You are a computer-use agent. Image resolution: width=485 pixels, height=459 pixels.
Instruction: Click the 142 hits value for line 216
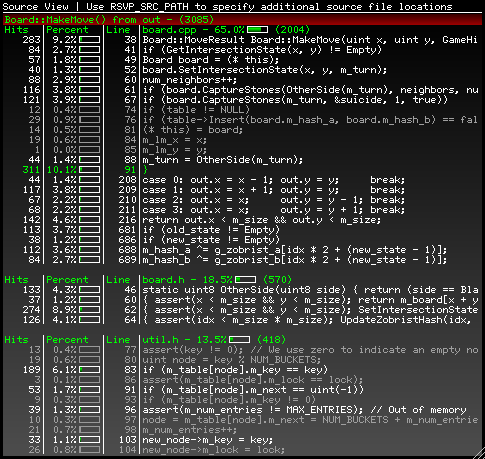31,220
